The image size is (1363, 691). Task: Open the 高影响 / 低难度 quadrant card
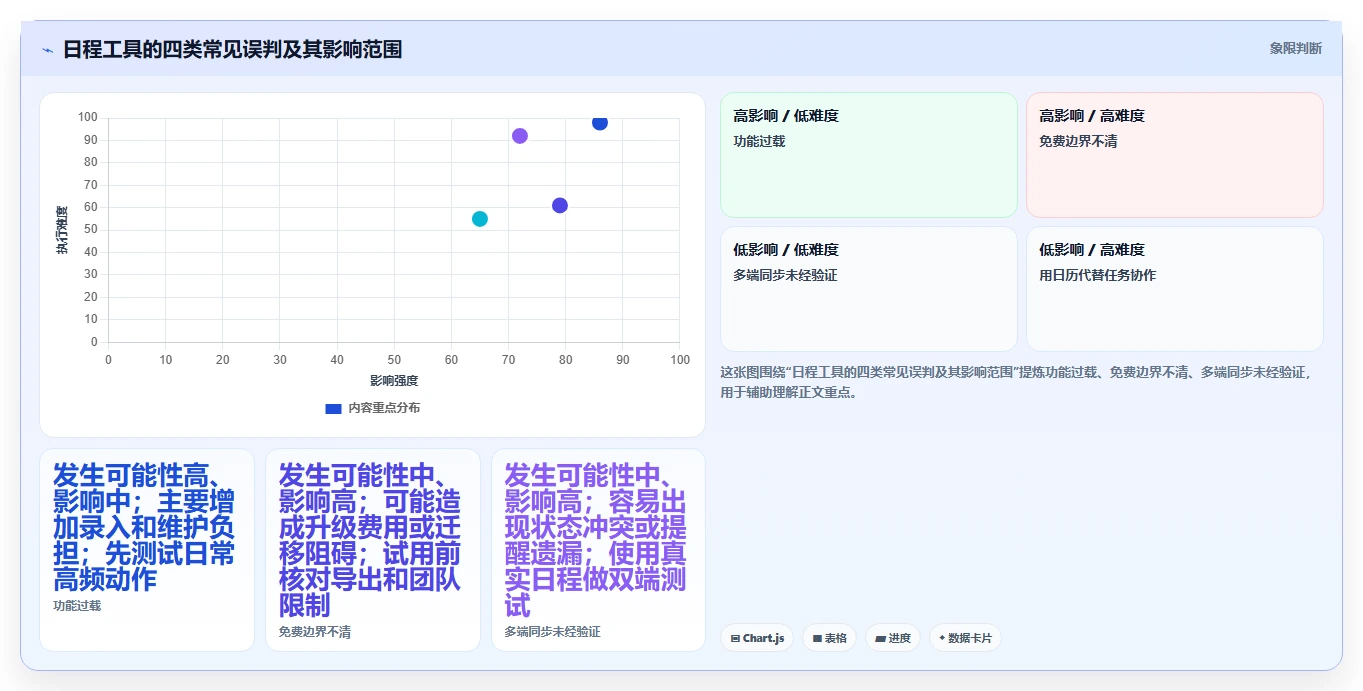(869, 155)
